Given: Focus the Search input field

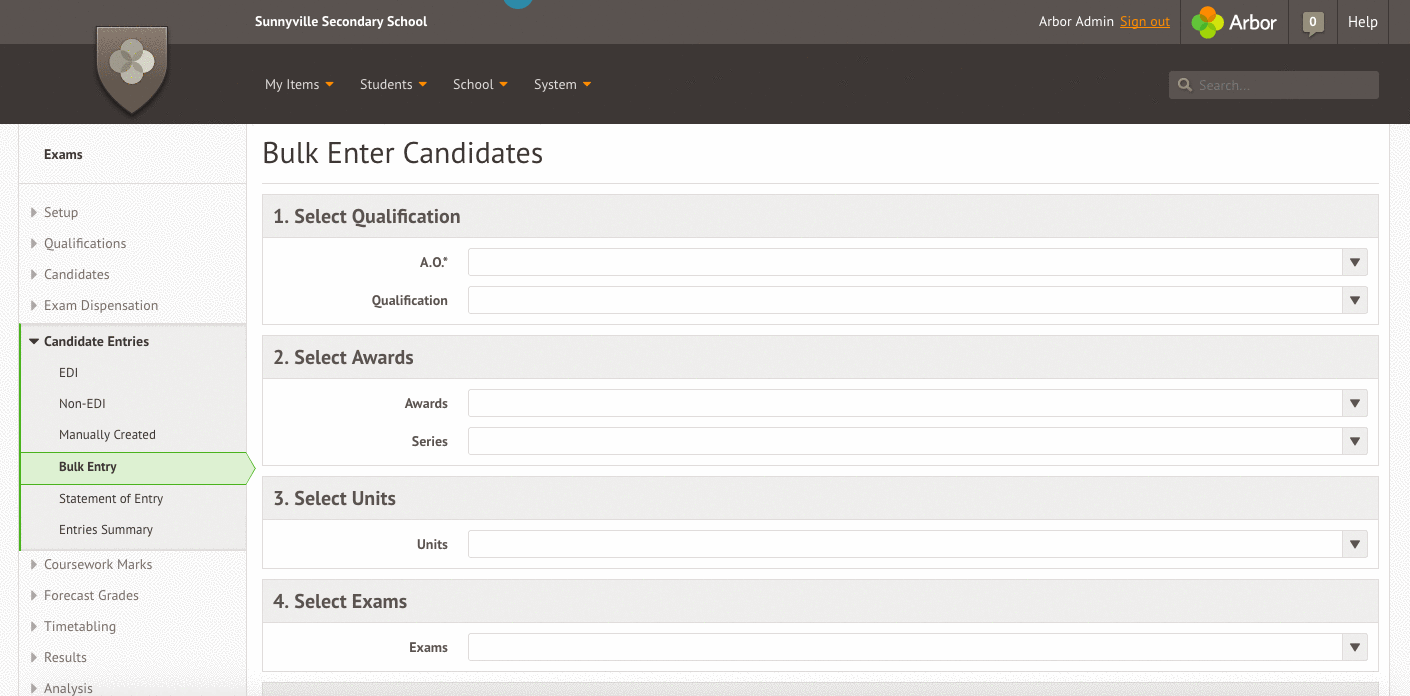Looking at the screenshot, I should (1274, 85).
